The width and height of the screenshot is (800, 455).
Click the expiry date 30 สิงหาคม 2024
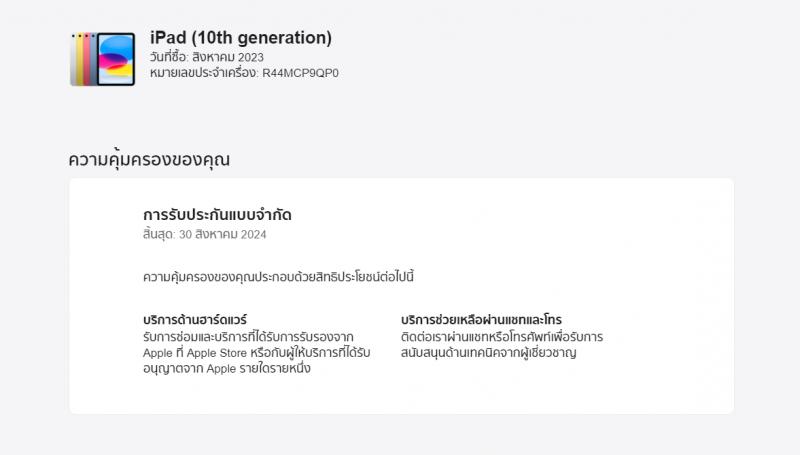coord(223,235)
